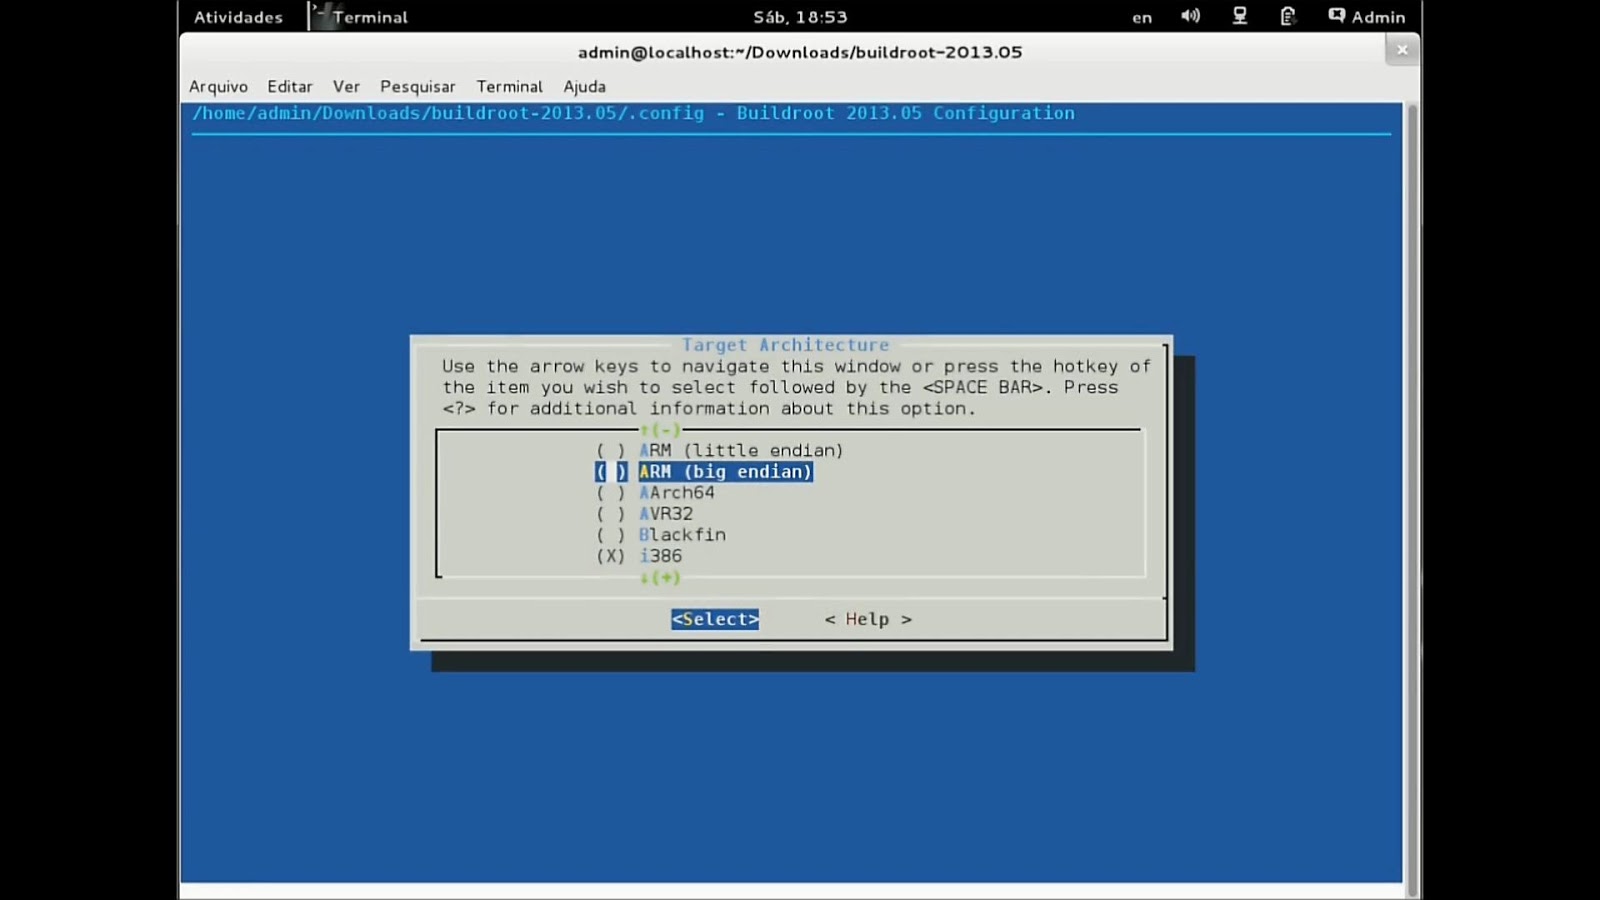Screen dimensions: 1600x900
Task: Open the Terminal menu in the menu bar
Action: coord(509,87)
